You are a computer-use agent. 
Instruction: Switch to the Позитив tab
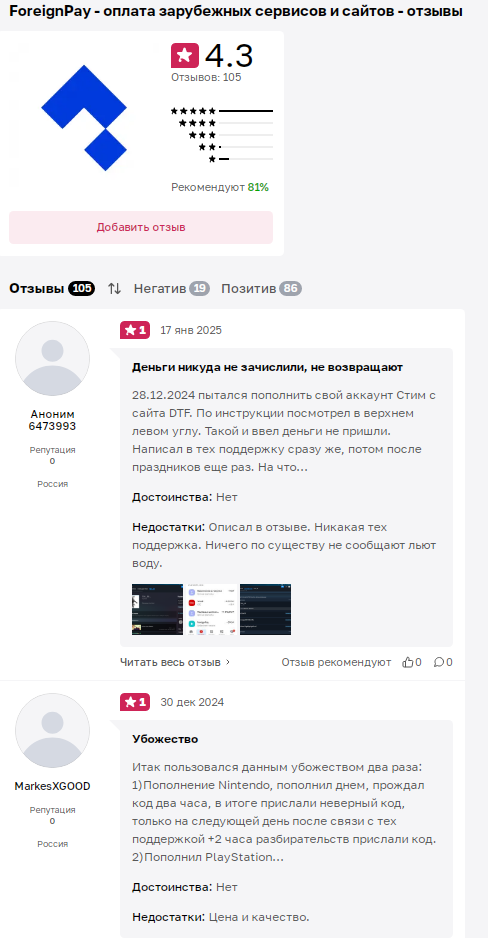click(261, 289)
